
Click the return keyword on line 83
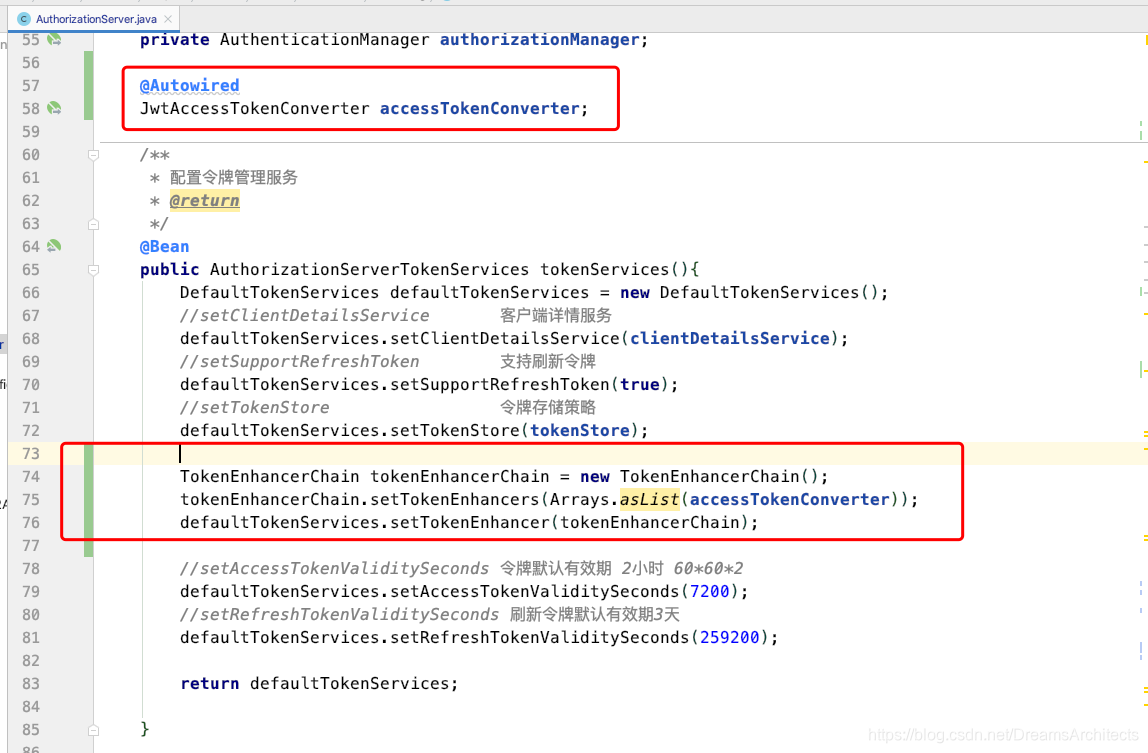209,683
